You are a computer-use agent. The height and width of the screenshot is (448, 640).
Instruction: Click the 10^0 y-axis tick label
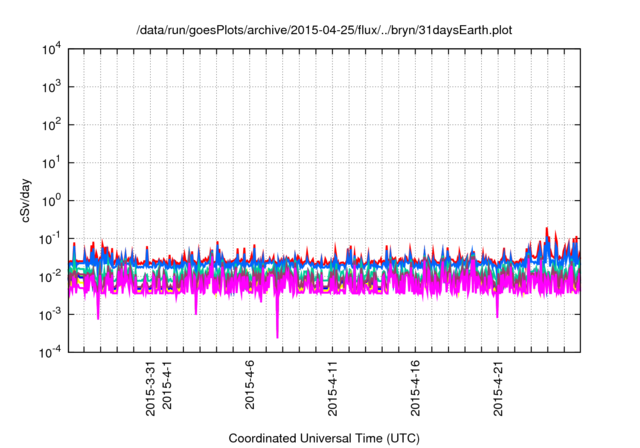51,200
